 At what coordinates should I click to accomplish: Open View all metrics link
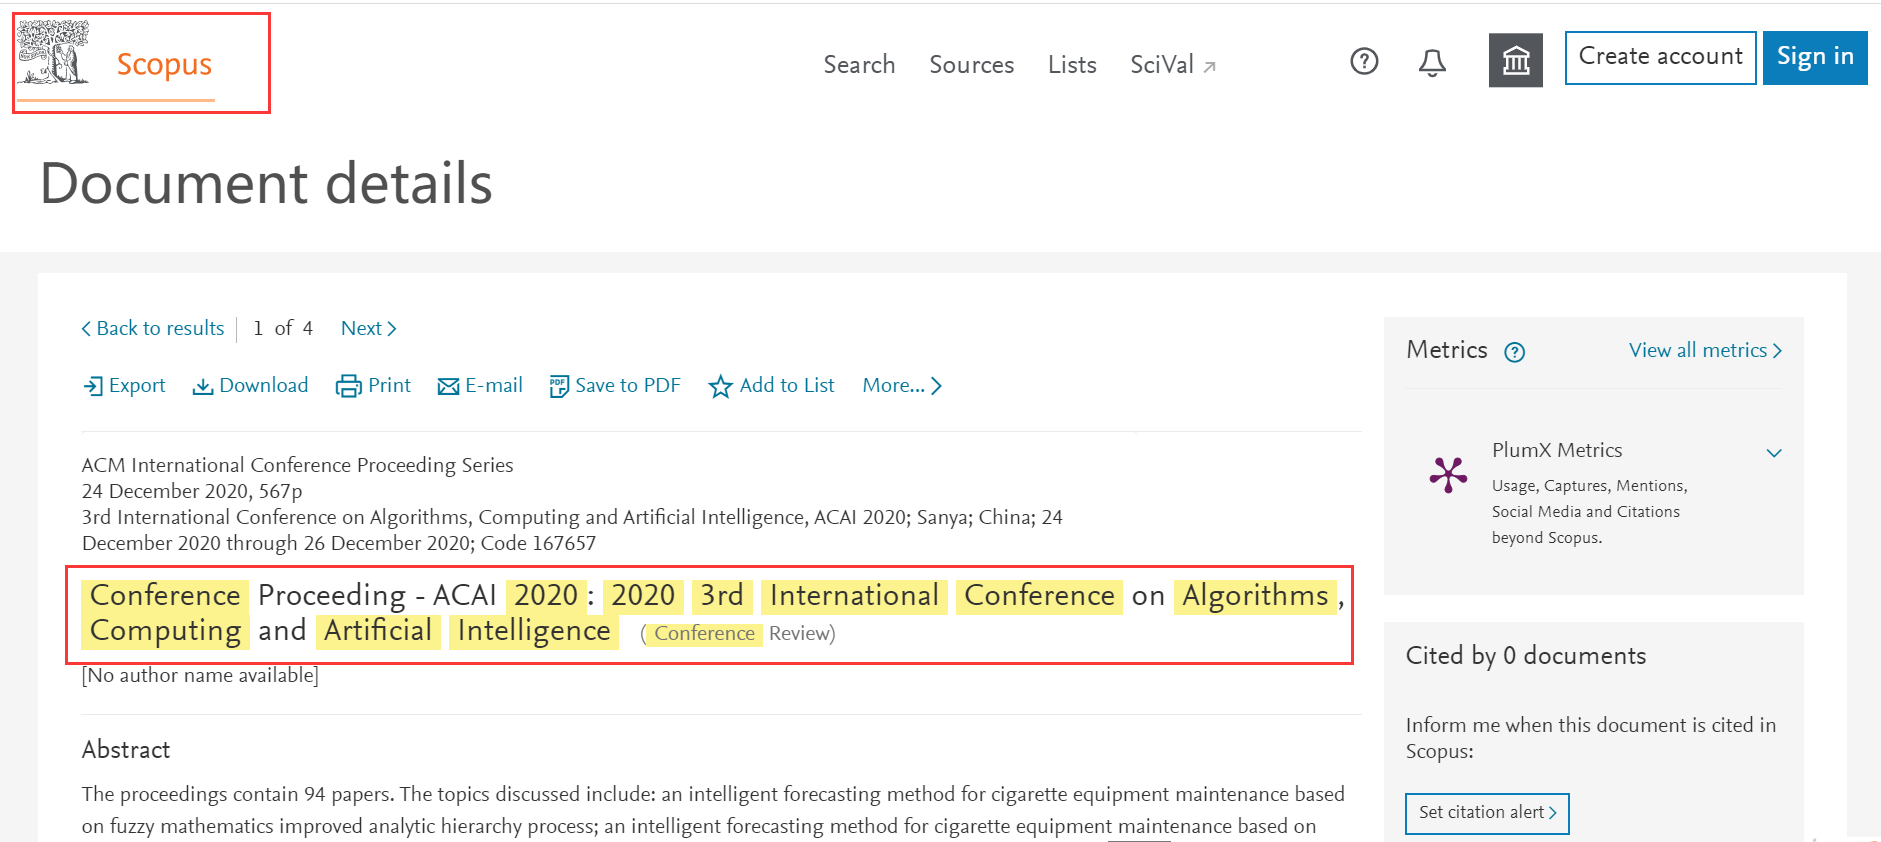pos(1705,350)
